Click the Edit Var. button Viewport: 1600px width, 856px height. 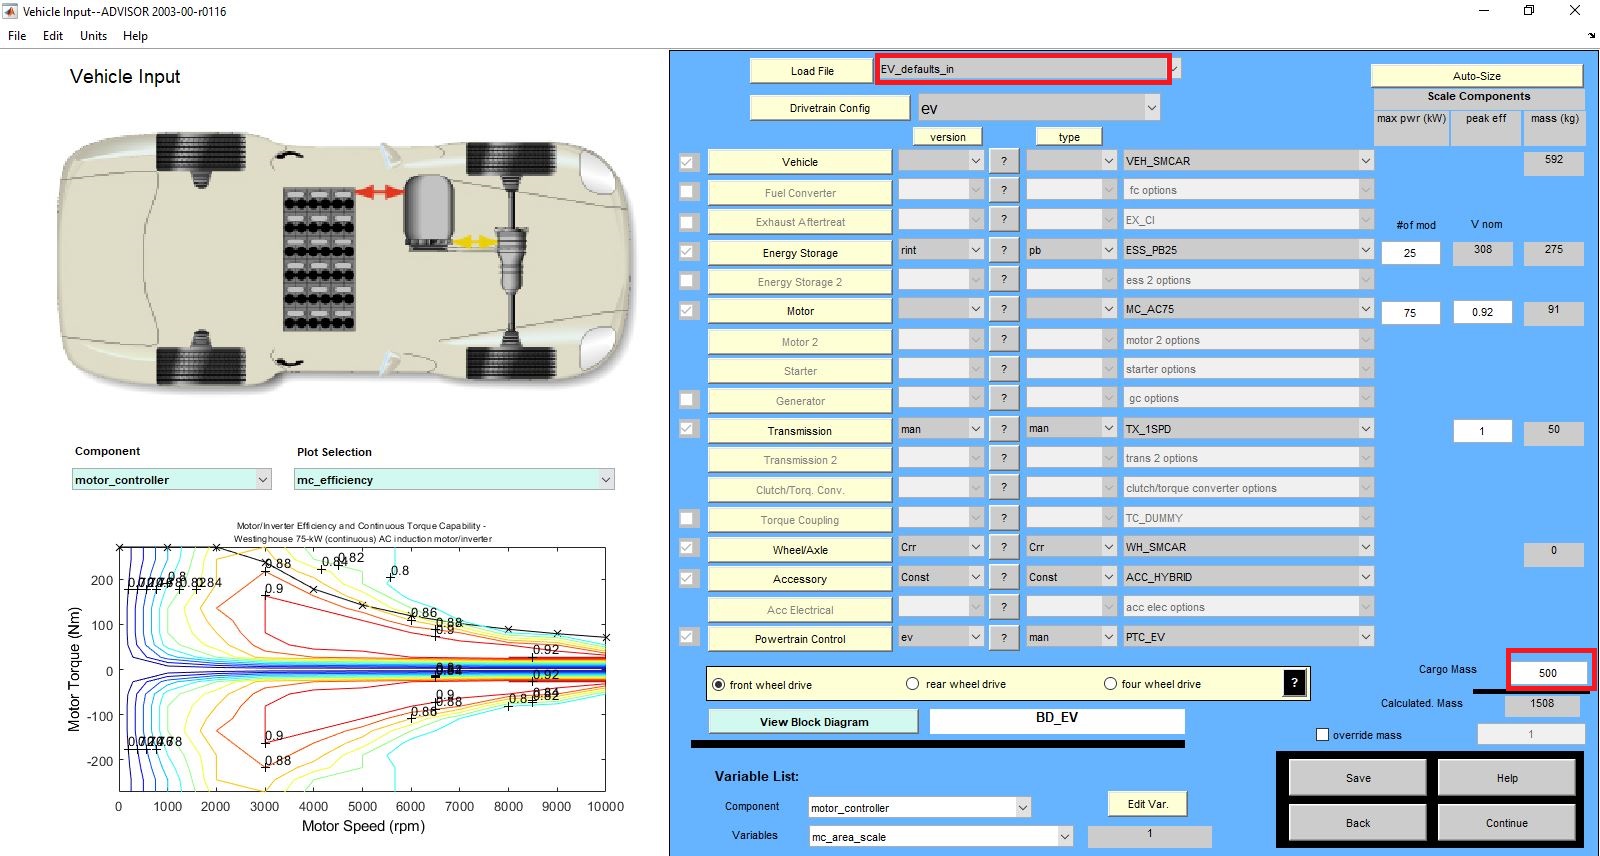point(1147,804)
